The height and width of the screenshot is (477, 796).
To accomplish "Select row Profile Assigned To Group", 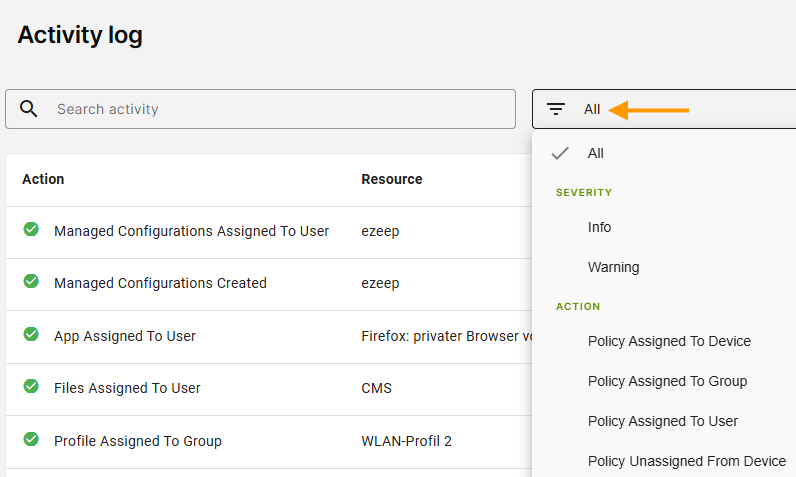I will pyautogui.click(x=269, y=441).
